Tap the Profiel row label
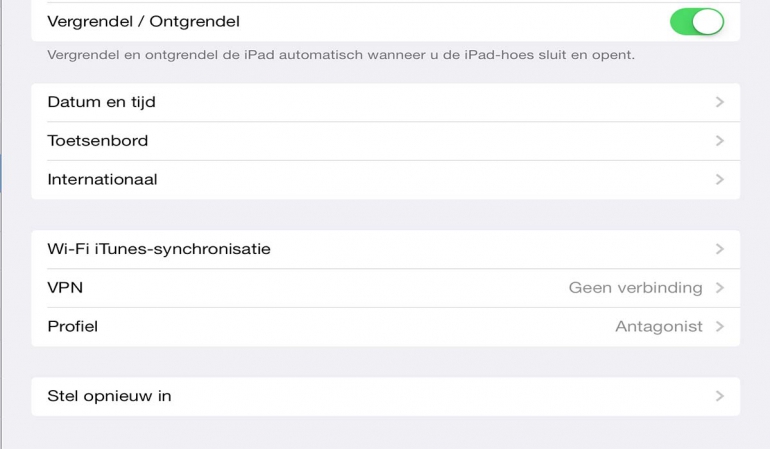The image size is (770, 449). click(72, 326)
